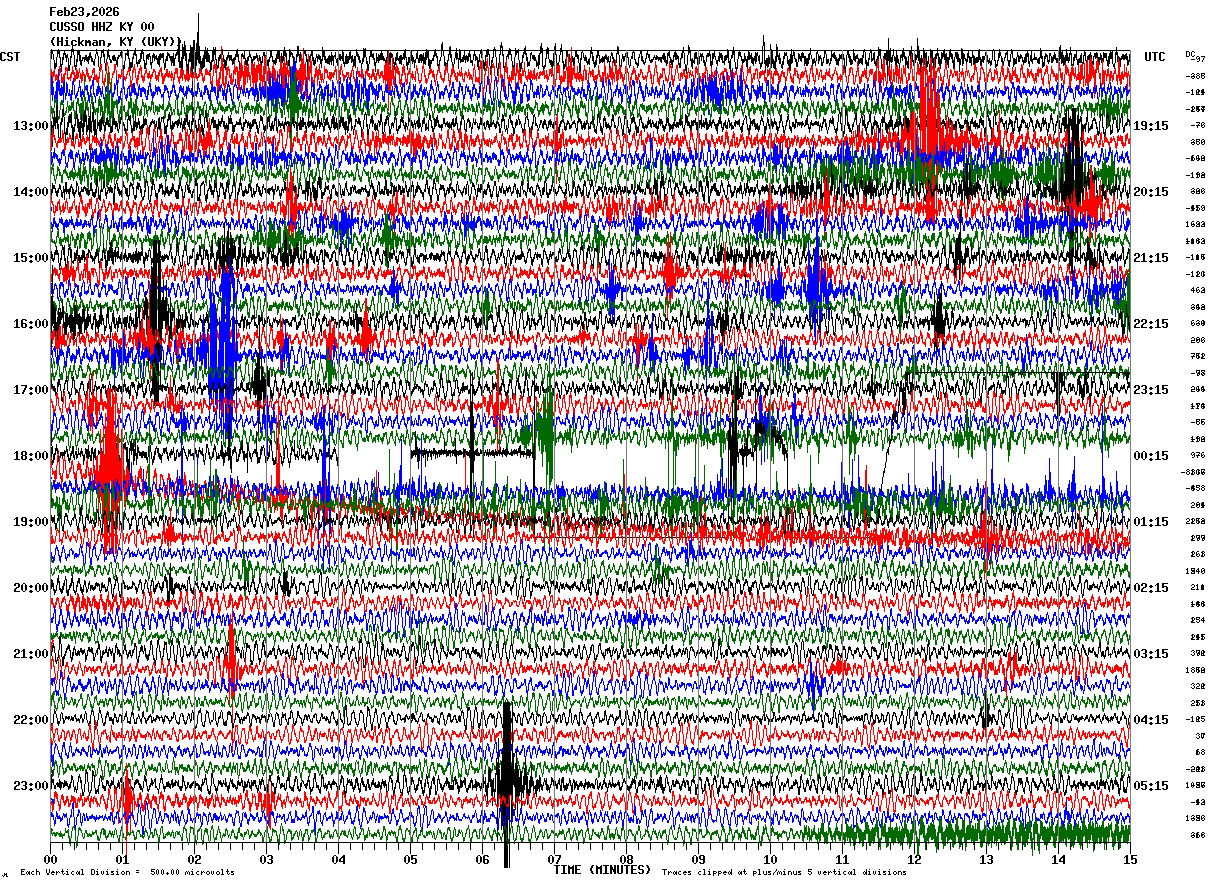This screenshot has height=886, width=1210.
Task: Click the minute axis tick label 08
Action: 626,860
